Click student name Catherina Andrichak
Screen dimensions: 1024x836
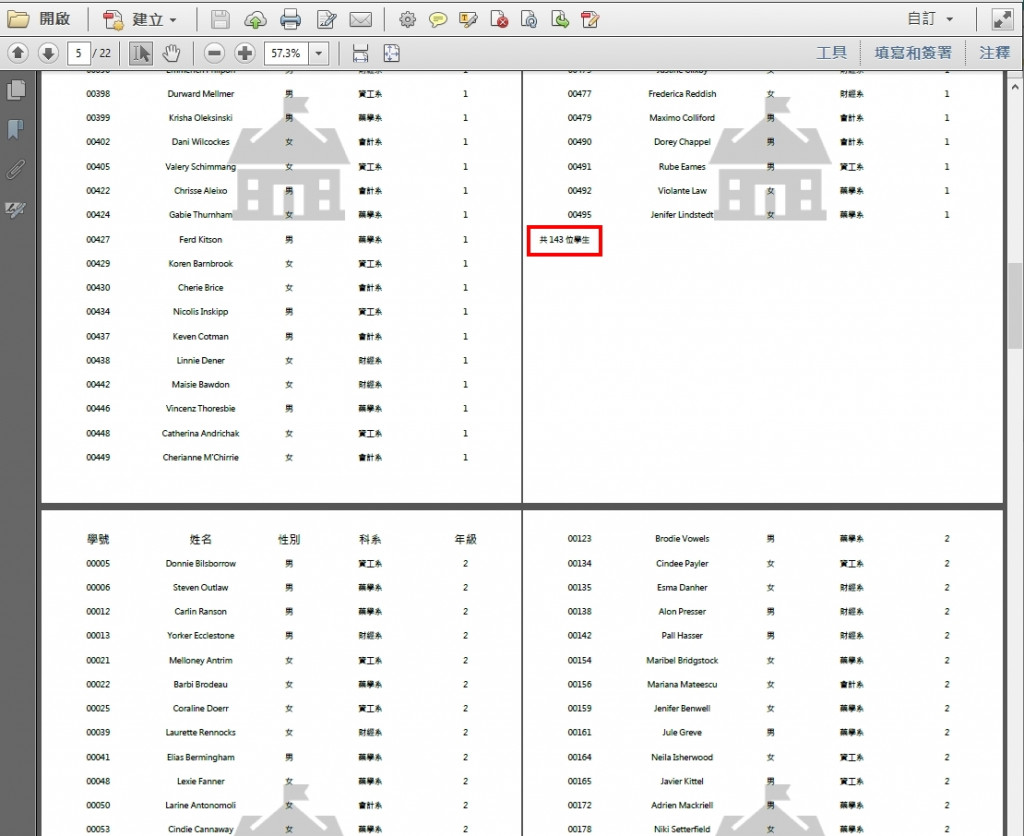pos(200,433)
